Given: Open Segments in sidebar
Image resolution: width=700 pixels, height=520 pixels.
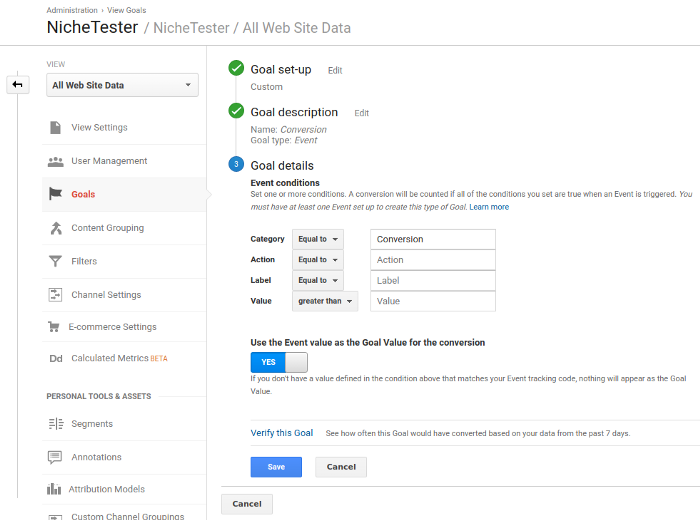Looking at the screenshot, I should pos(92,424).
